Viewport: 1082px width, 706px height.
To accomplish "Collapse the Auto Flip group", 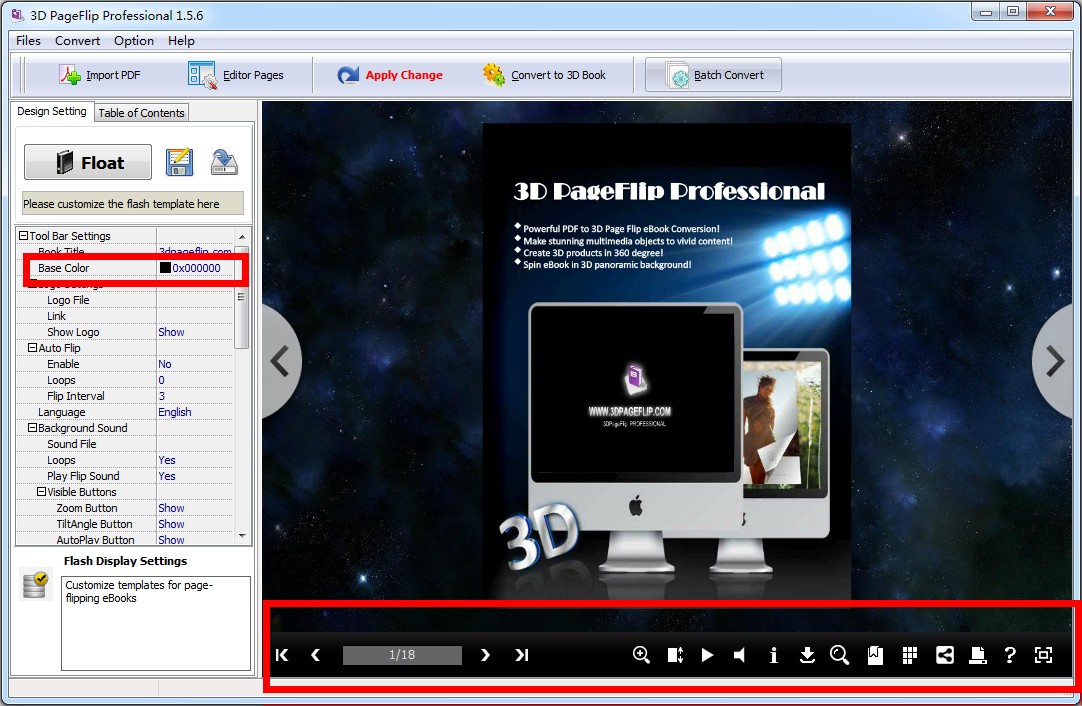I will coord(32,348).
